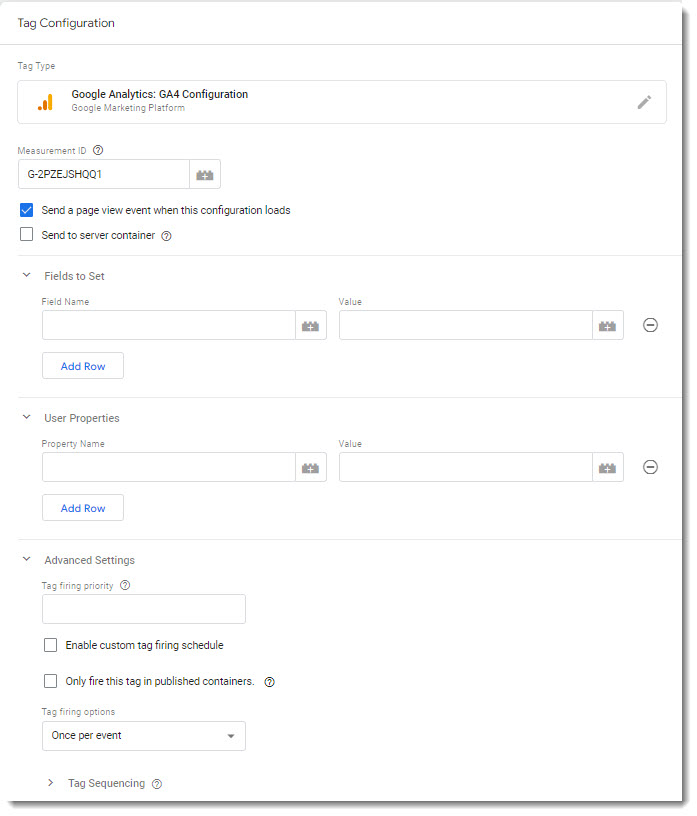Enable custom tag firing schedule checkbox
The height and width of the screenshot is (816, 697).
tap(51, 646)
